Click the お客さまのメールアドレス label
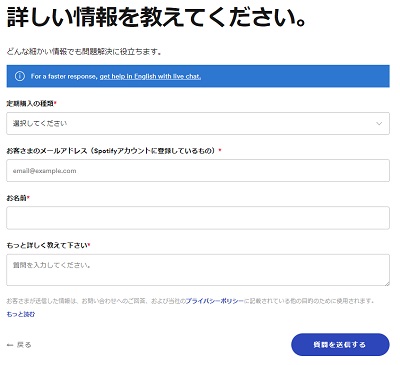400x365 pixels. tap(114, 151)
